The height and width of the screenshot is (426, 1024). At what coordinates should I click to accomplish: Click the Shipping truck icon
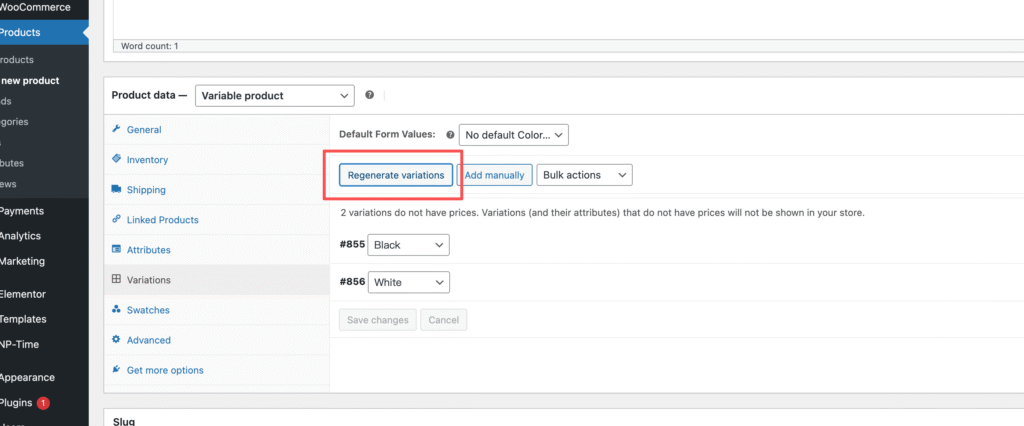pos(117,189)
